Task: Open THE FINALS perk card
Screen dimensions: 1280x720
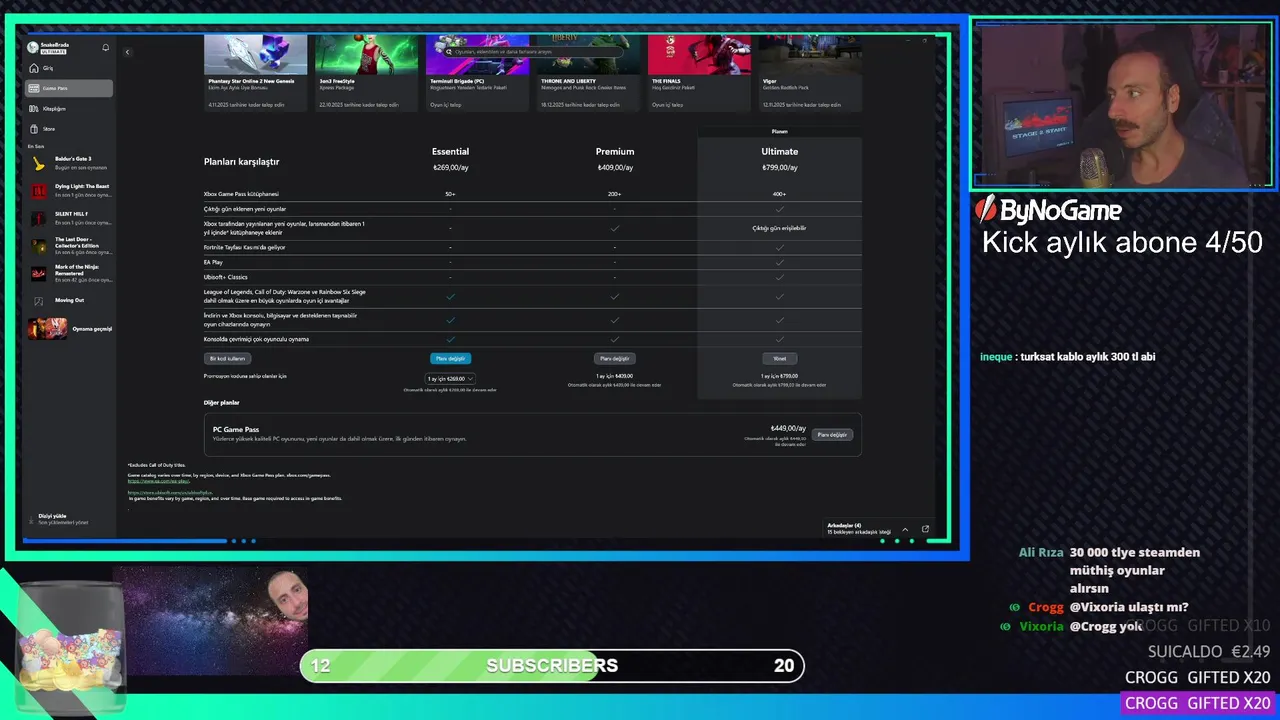Action: [x=699, y=73]
